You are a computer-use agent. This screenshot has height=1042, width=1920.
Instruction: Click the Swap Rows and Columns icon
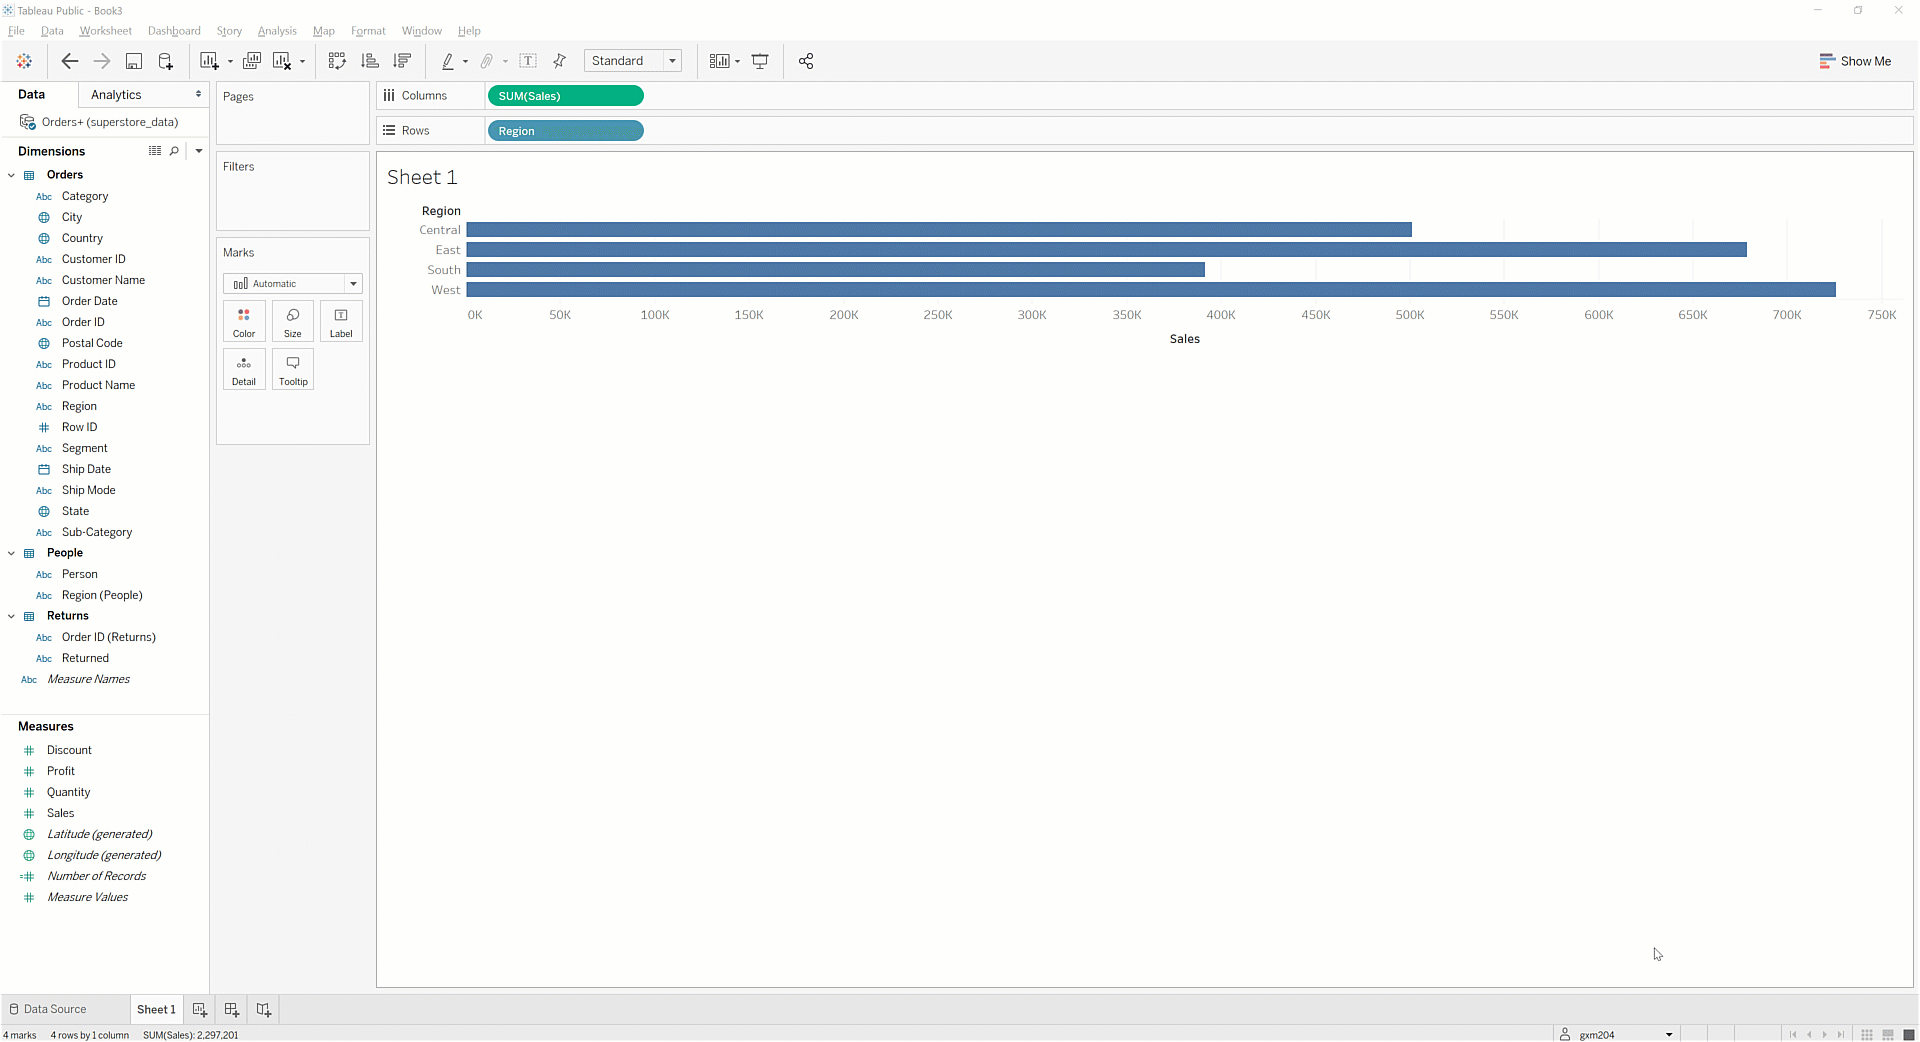click(337, 61)
